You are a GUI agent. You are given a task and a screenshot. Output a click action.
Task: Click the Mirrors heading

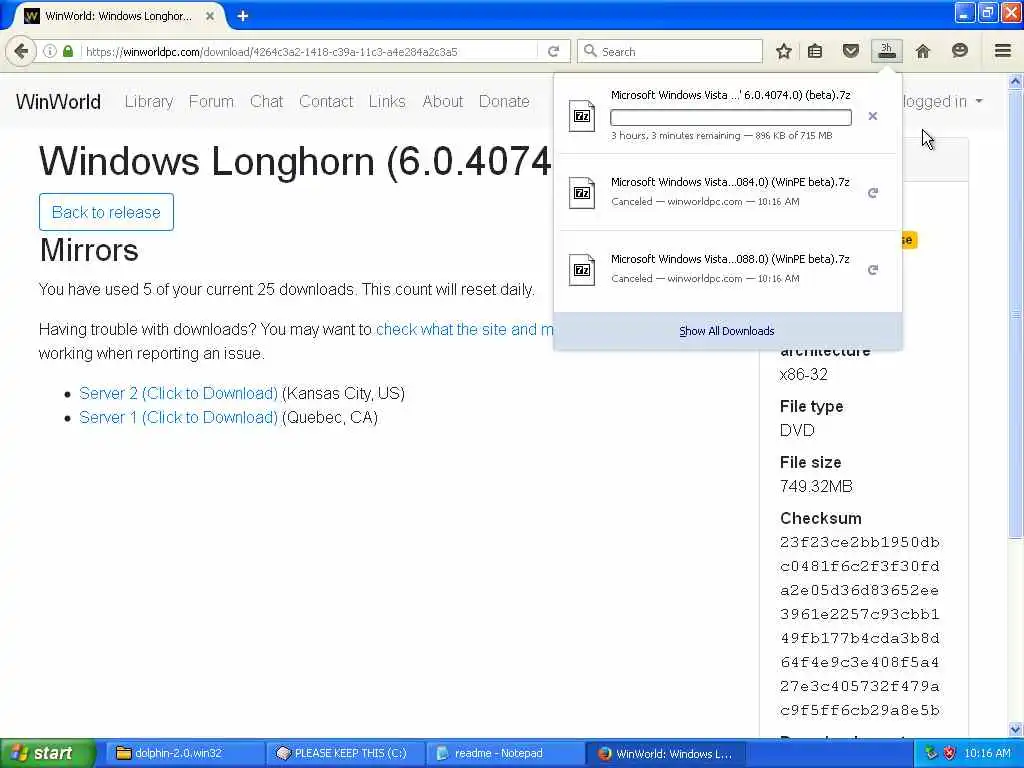pyautogui.click(x=89, y=250)
